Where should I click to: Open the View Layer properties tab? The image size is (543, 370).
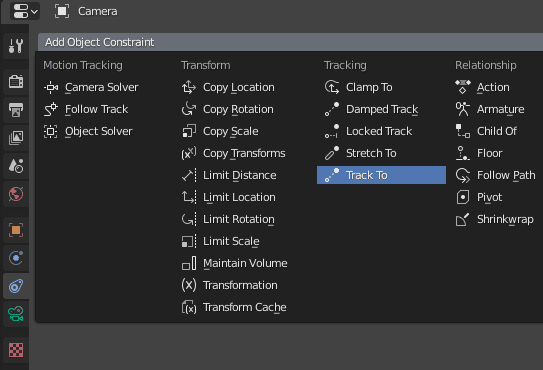(x=16, y=138)
